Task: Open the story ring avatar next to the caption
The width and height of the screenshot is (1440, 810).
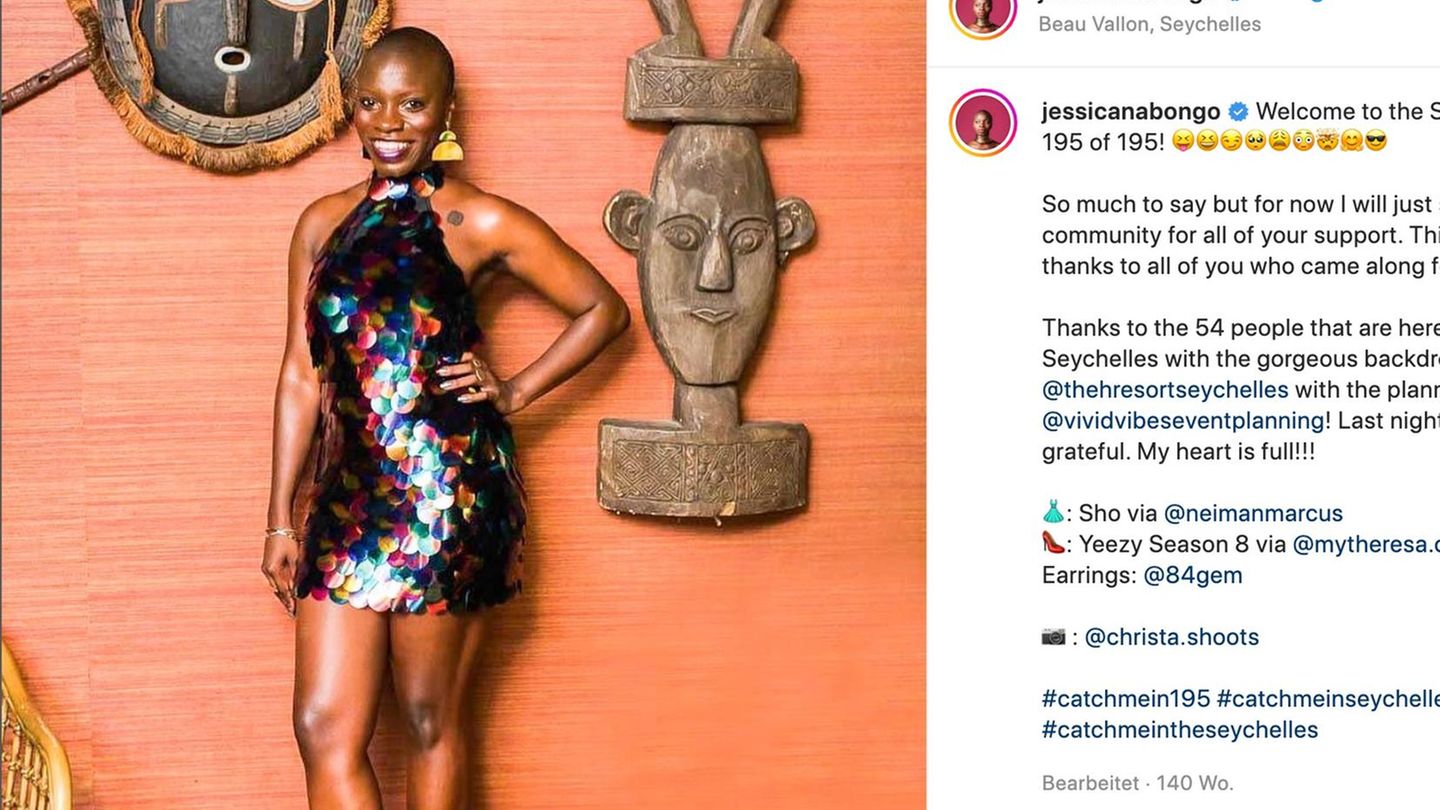Action: pos(982,123)
